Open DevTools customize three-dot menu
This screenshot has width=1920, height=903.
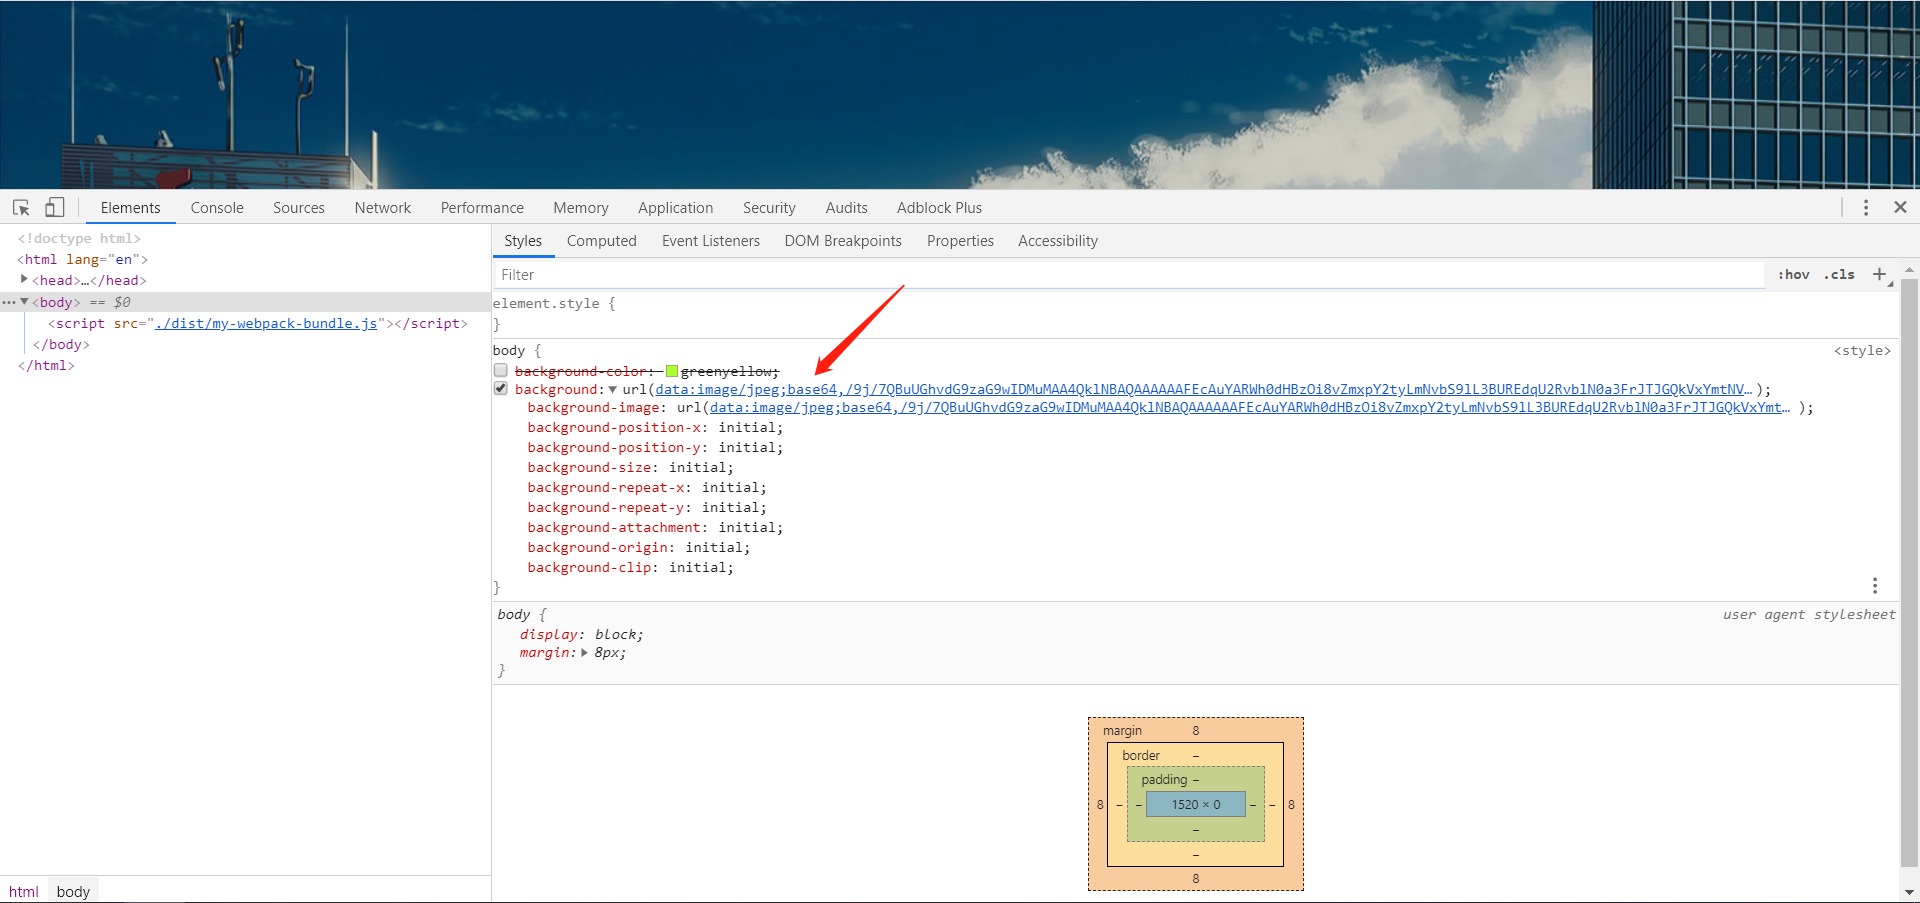(x=1865, y=207)
